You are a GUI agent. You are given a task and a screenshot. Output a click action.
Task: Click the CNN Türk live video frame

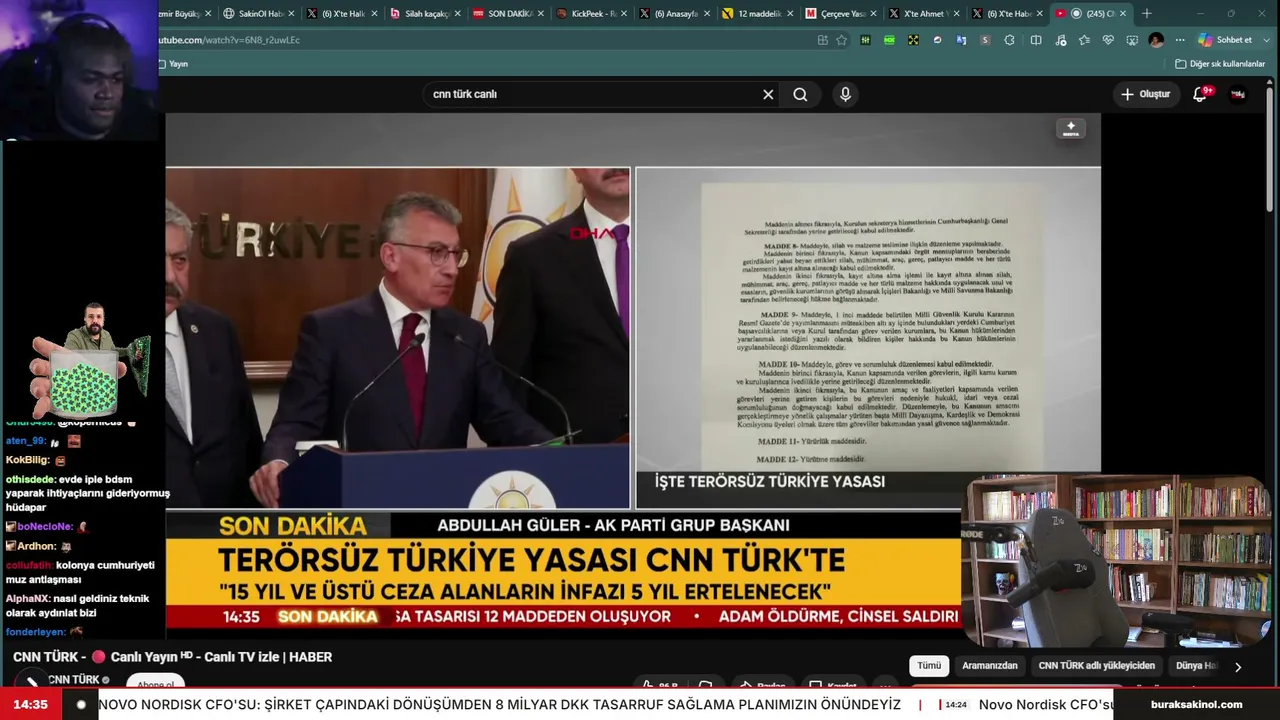(633, 375)
